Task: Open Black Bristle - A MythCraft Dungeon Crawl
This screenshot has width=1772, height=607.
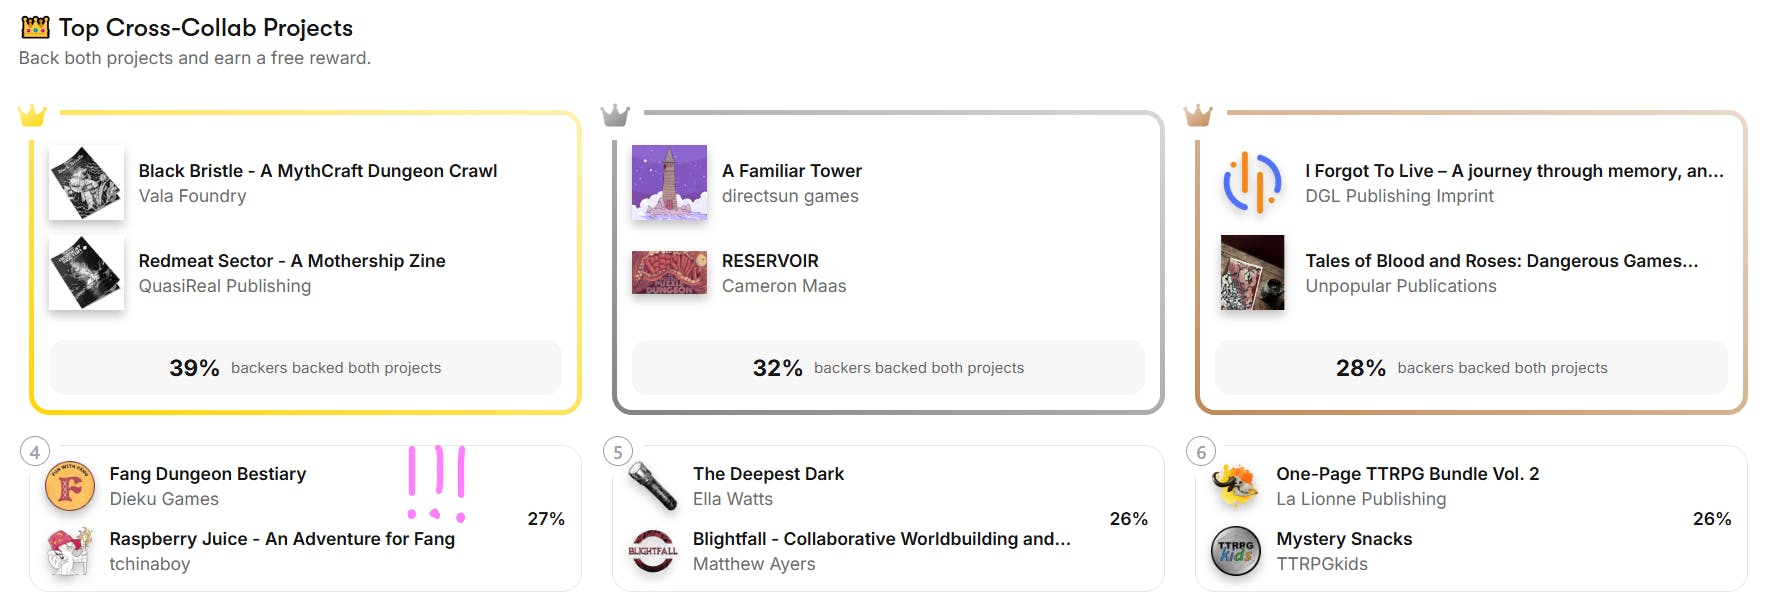Action: point(317,171)
